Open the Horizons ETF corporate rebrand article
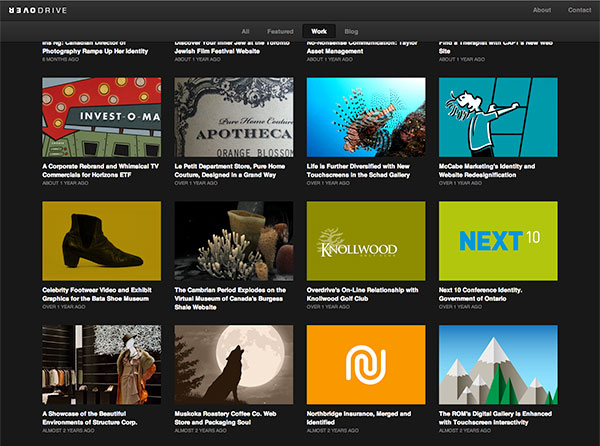 point(100,171)
